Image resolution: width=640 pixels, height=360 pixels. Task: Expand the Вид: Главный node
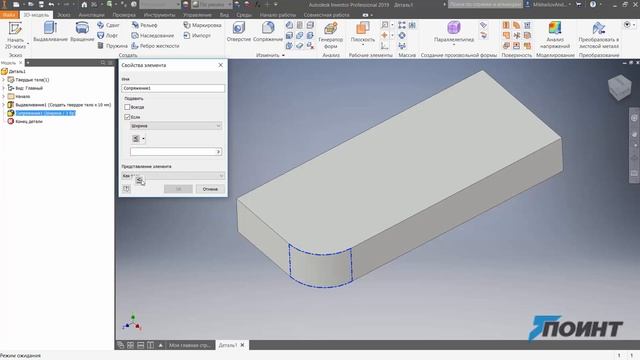click(x=4, y=88)
